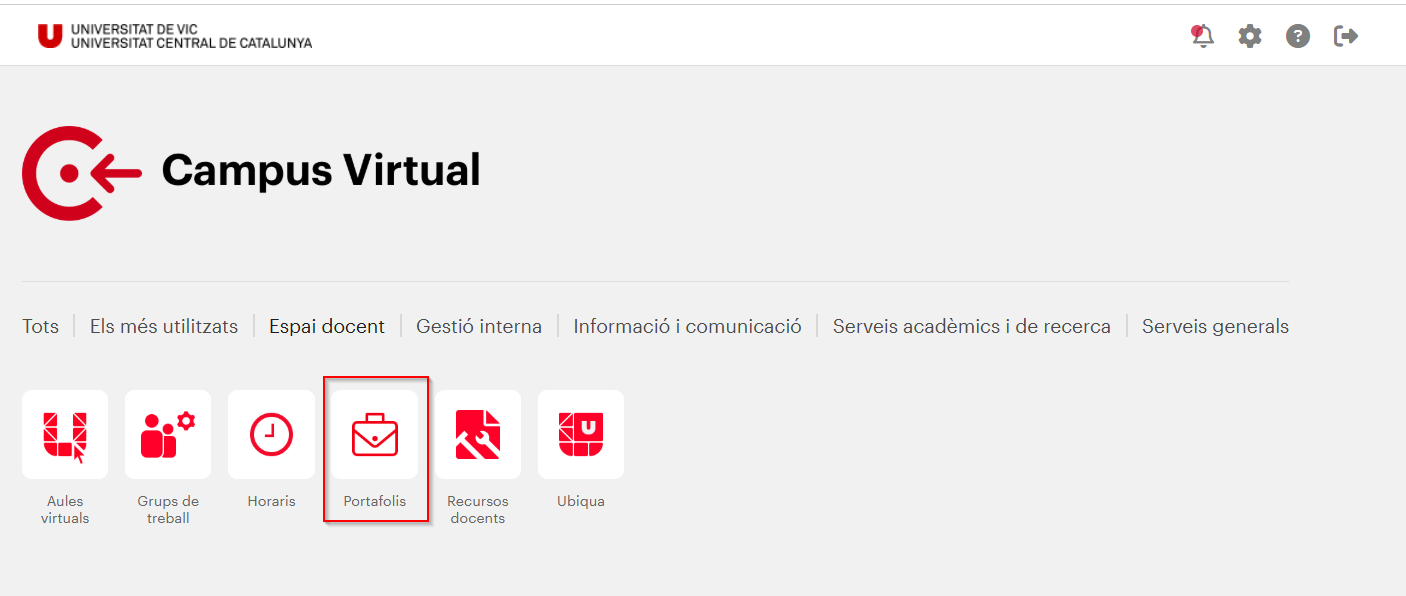Open the Grups de treball tile
Image resolution: width=1406 pixels, height=596 pixels.
click(x=168, y=434)
